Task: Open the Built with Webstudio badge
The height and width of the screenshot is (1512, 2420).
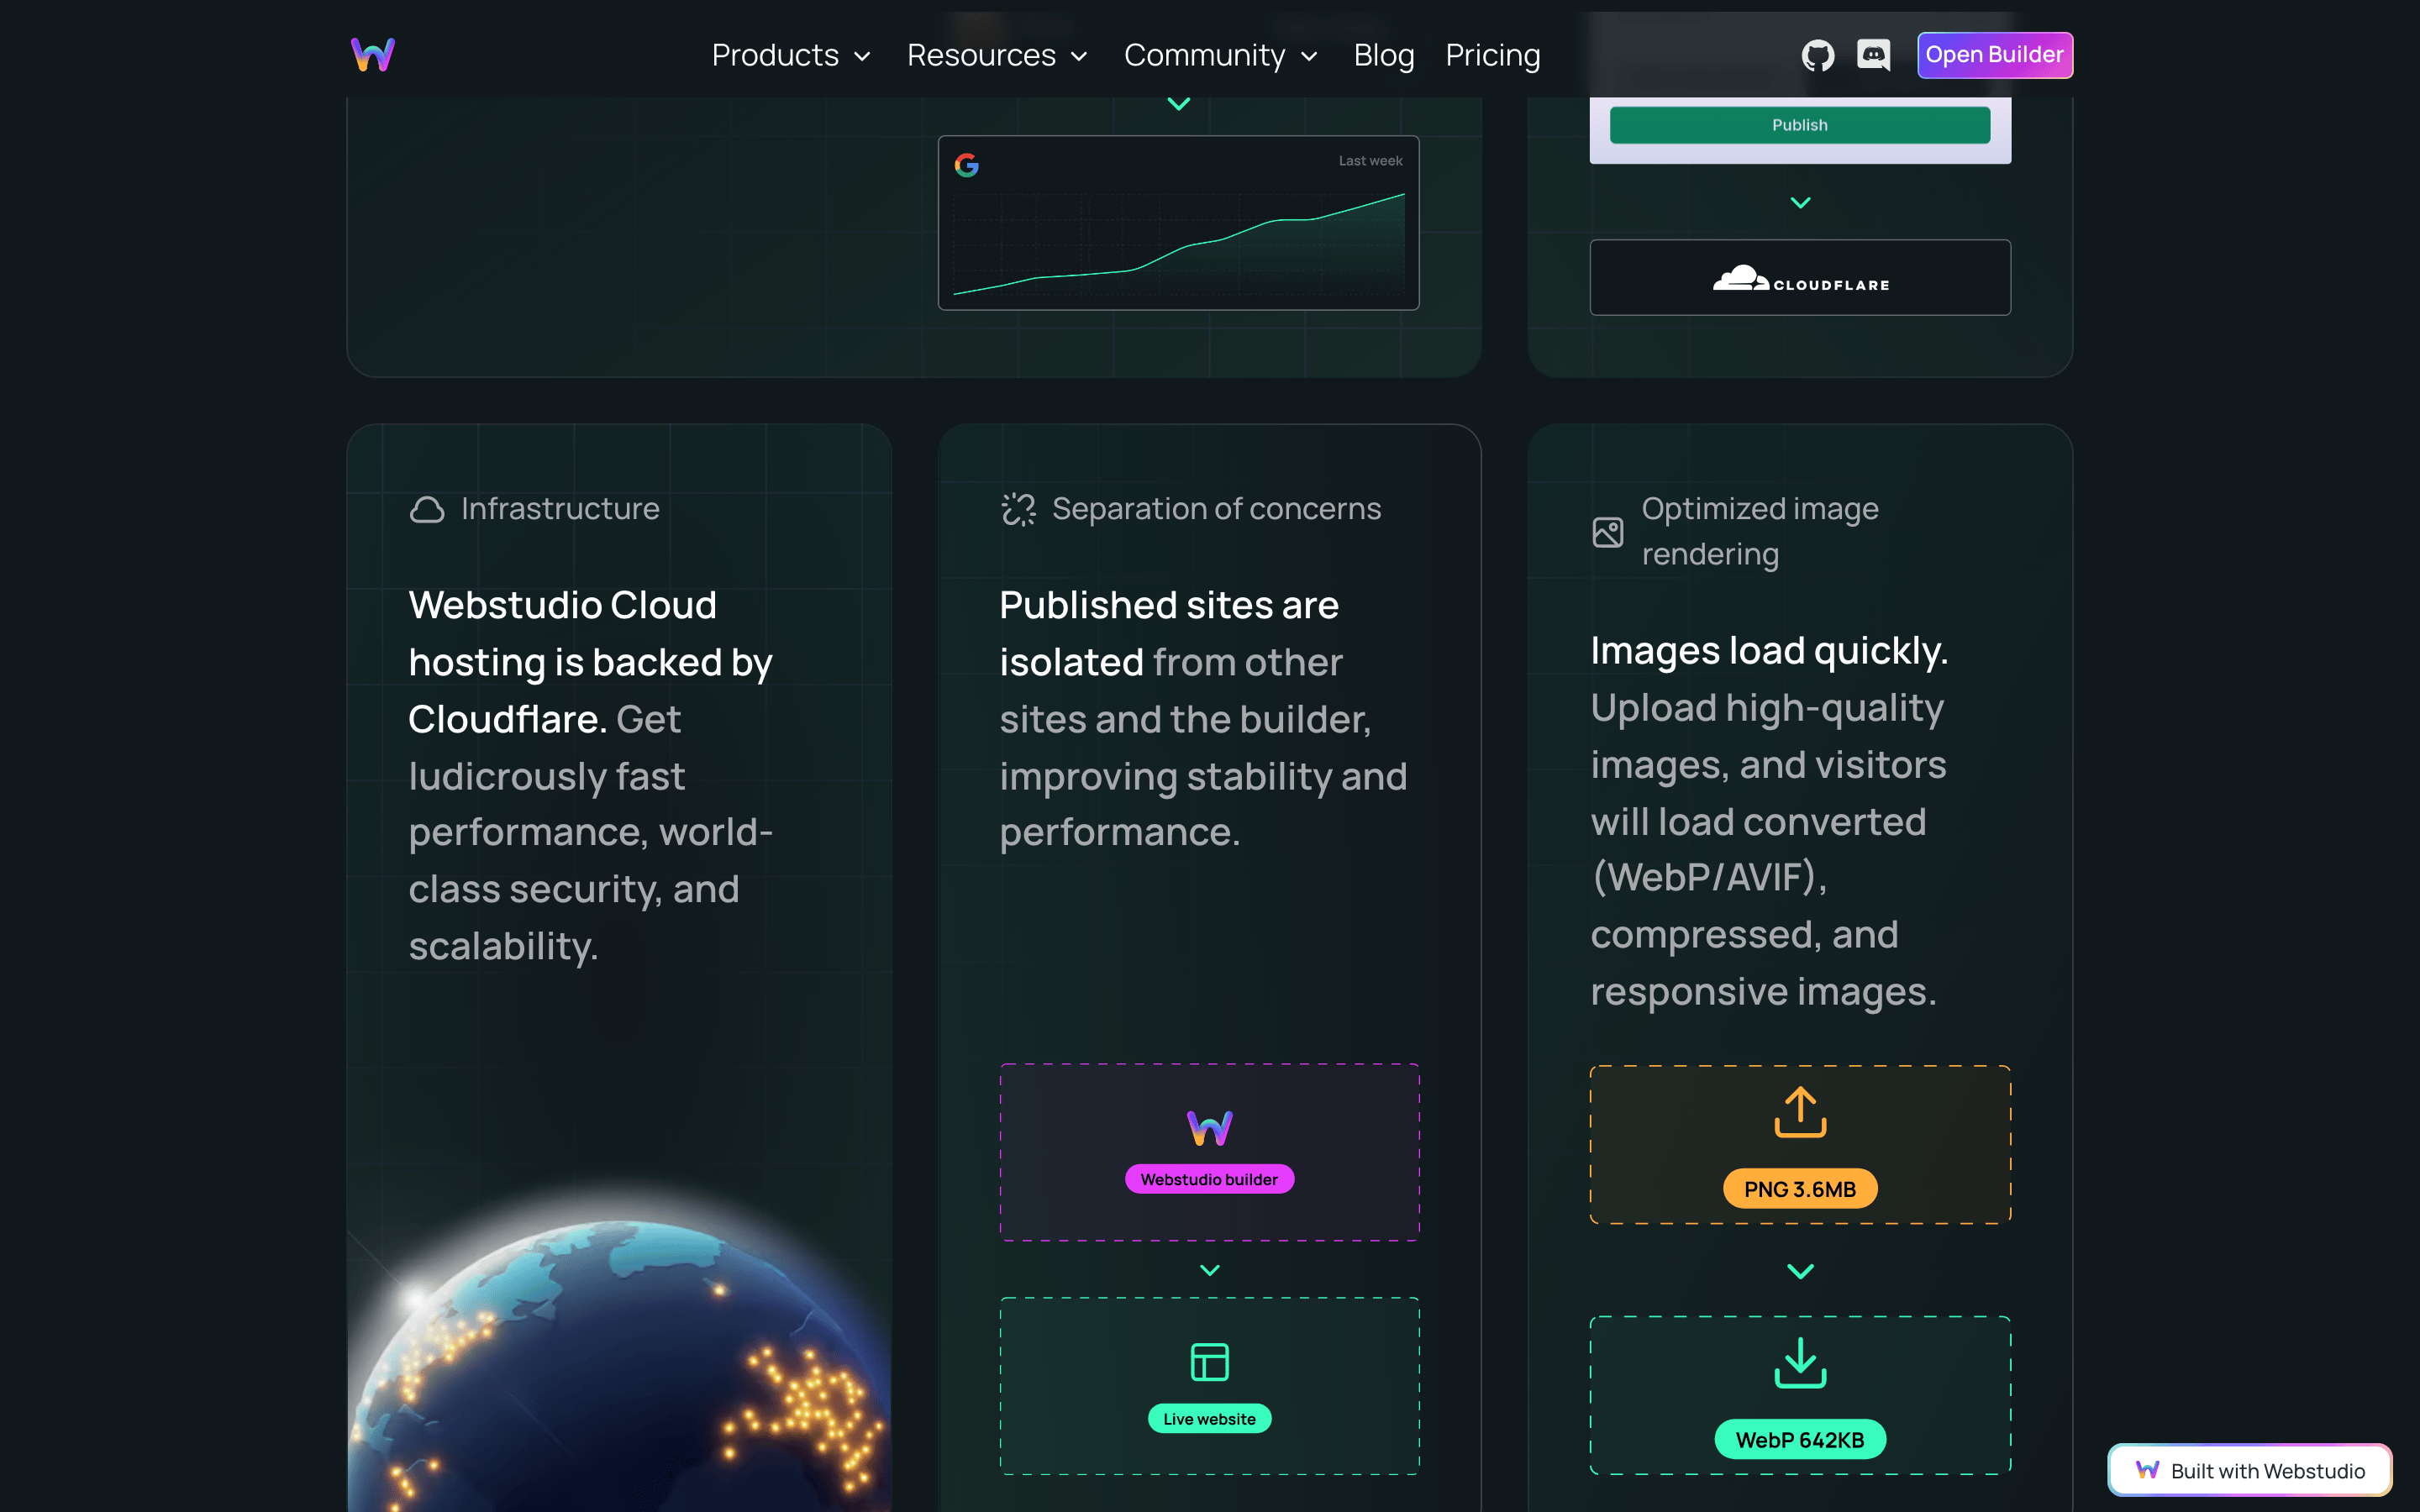Action: [2249, 1470]
